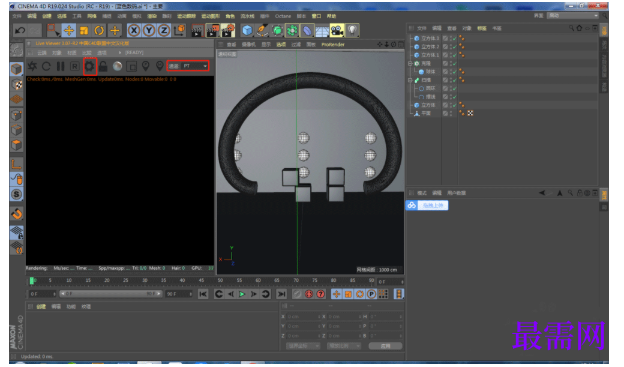This screenshot has height=367, width=624.
Task: Toggle Z axis lock
Action: tap(164, 30)
